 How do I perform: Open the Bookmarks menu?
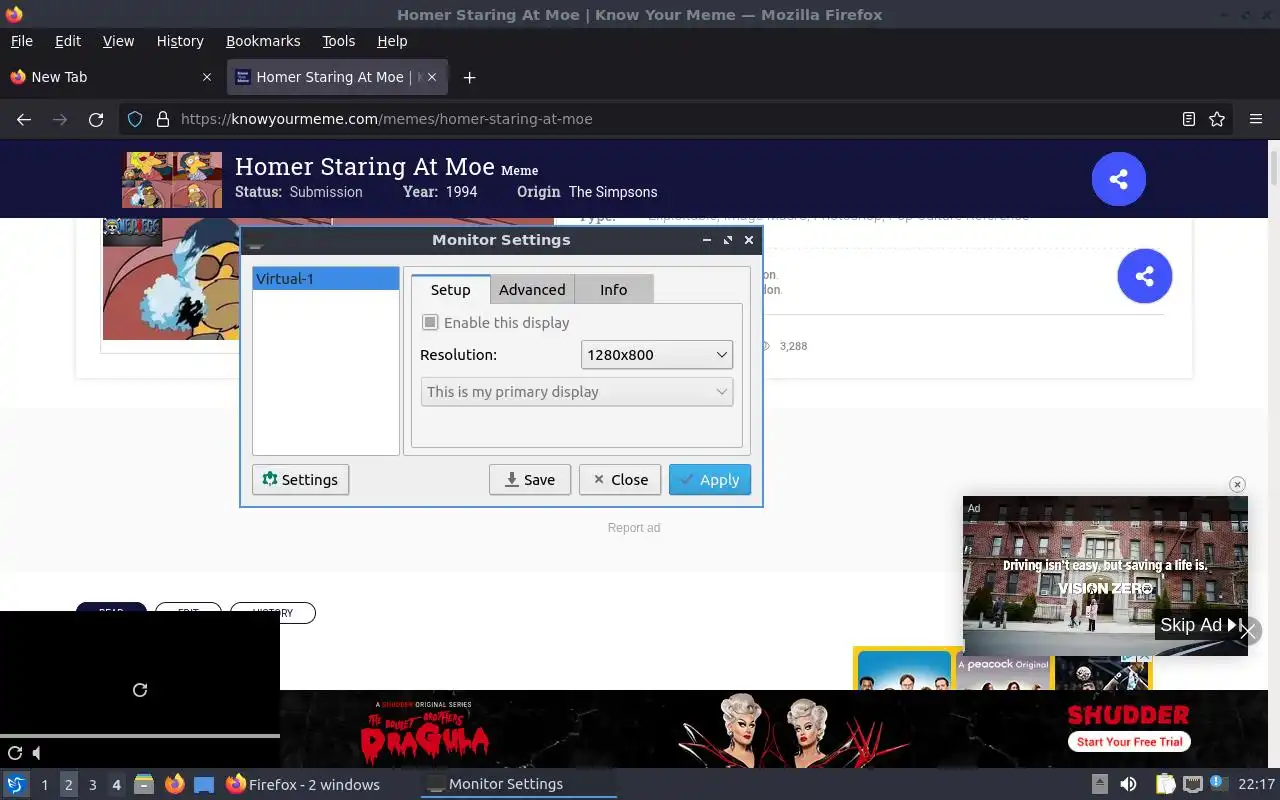(263, 41)
